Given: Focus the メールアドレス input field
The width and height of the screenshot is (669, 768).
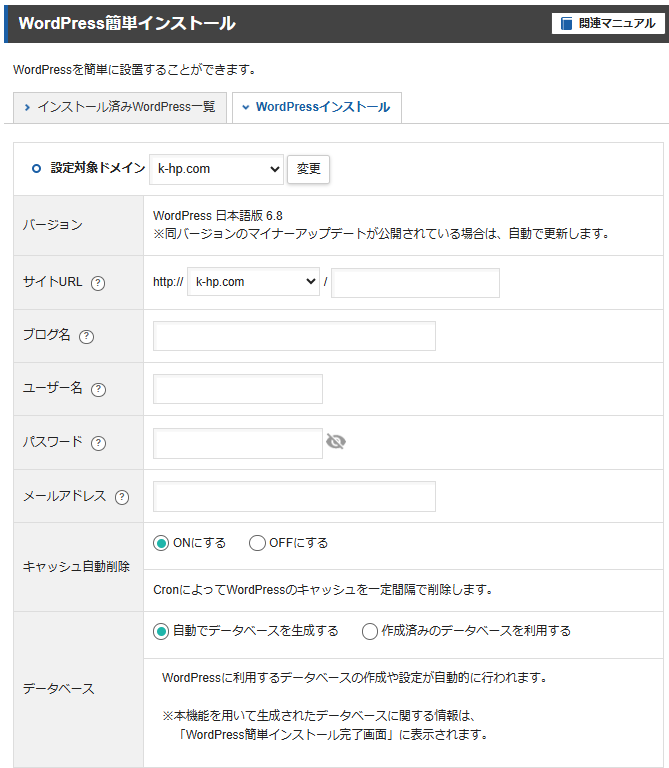Looking at the screenshot, I should coord(294,497).
